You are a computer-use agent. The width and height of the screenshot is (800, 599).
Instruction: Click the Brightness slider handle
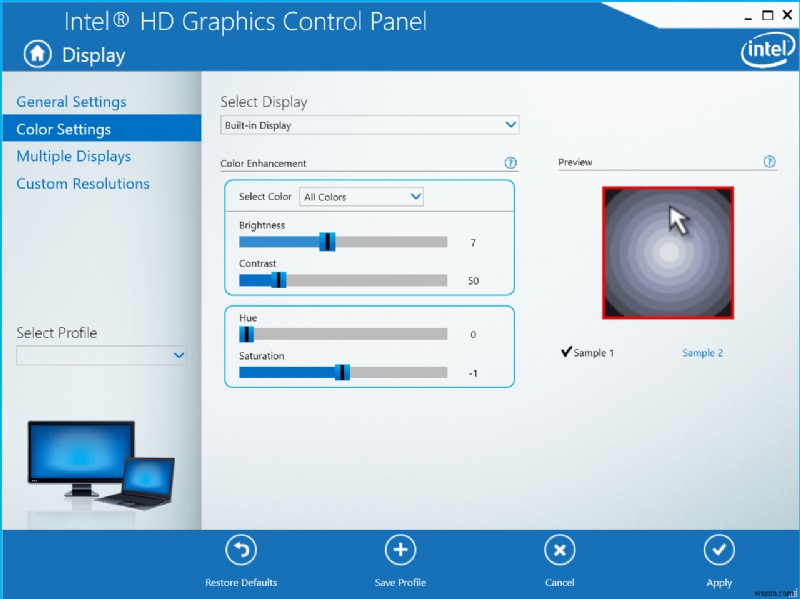point(327,242)
